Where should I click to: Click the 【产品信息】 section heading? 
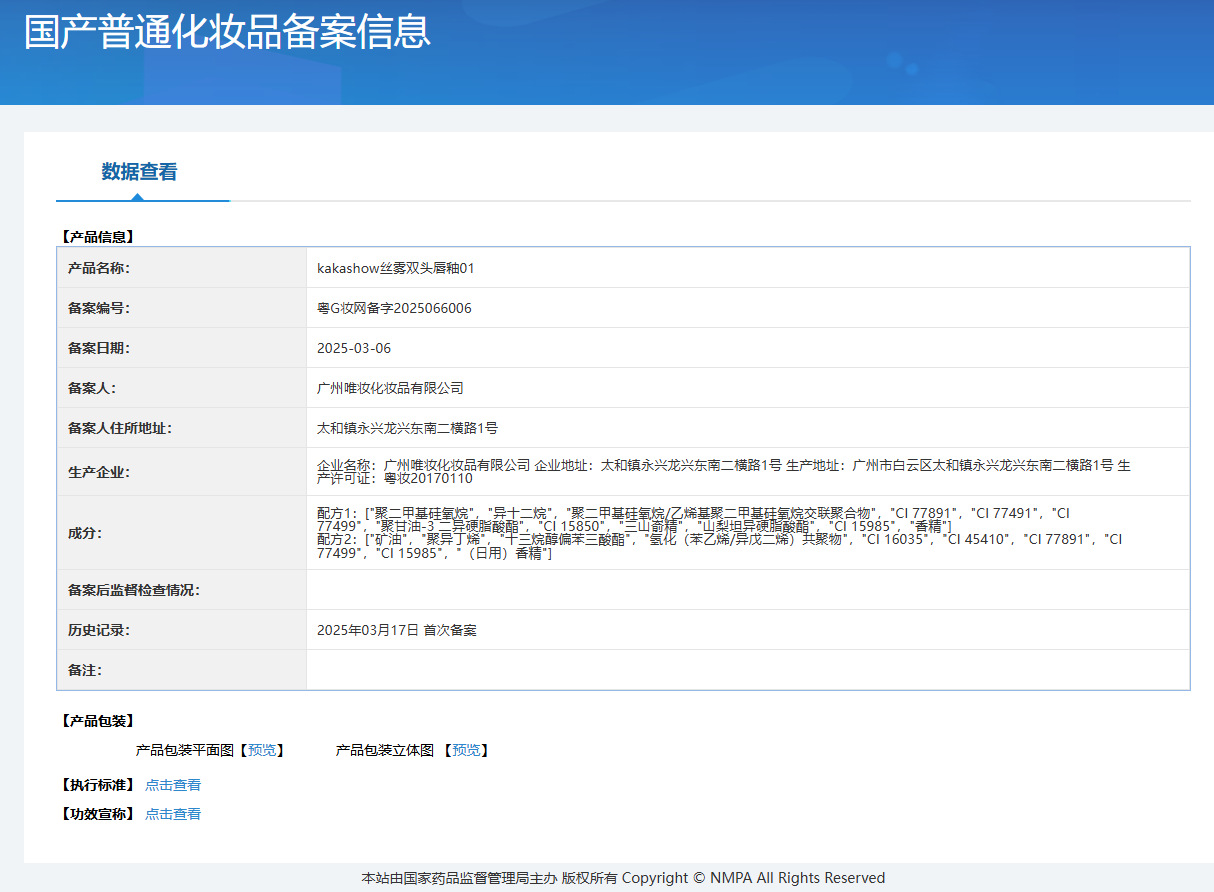[98, 237]
